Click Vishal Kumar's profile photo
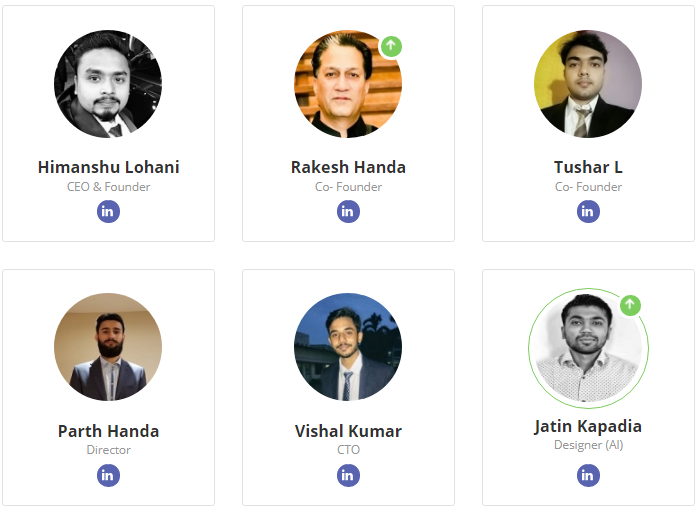The height and width of the screenshot is (511, 698). pyautogui.click(x=348, y=347)
